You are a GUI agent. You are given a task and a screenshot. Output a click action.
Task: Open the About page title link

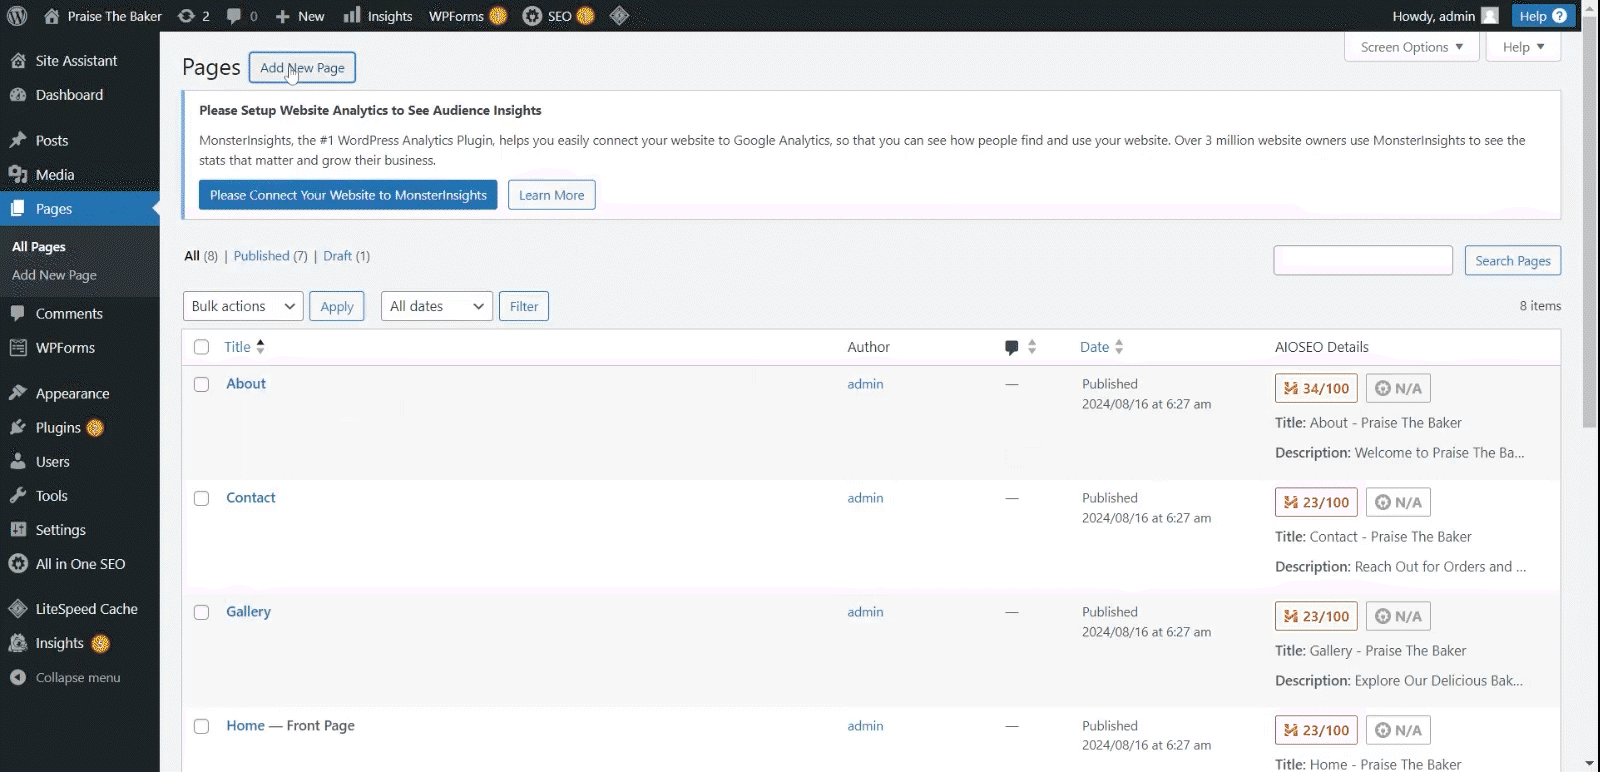click(246, 384)
